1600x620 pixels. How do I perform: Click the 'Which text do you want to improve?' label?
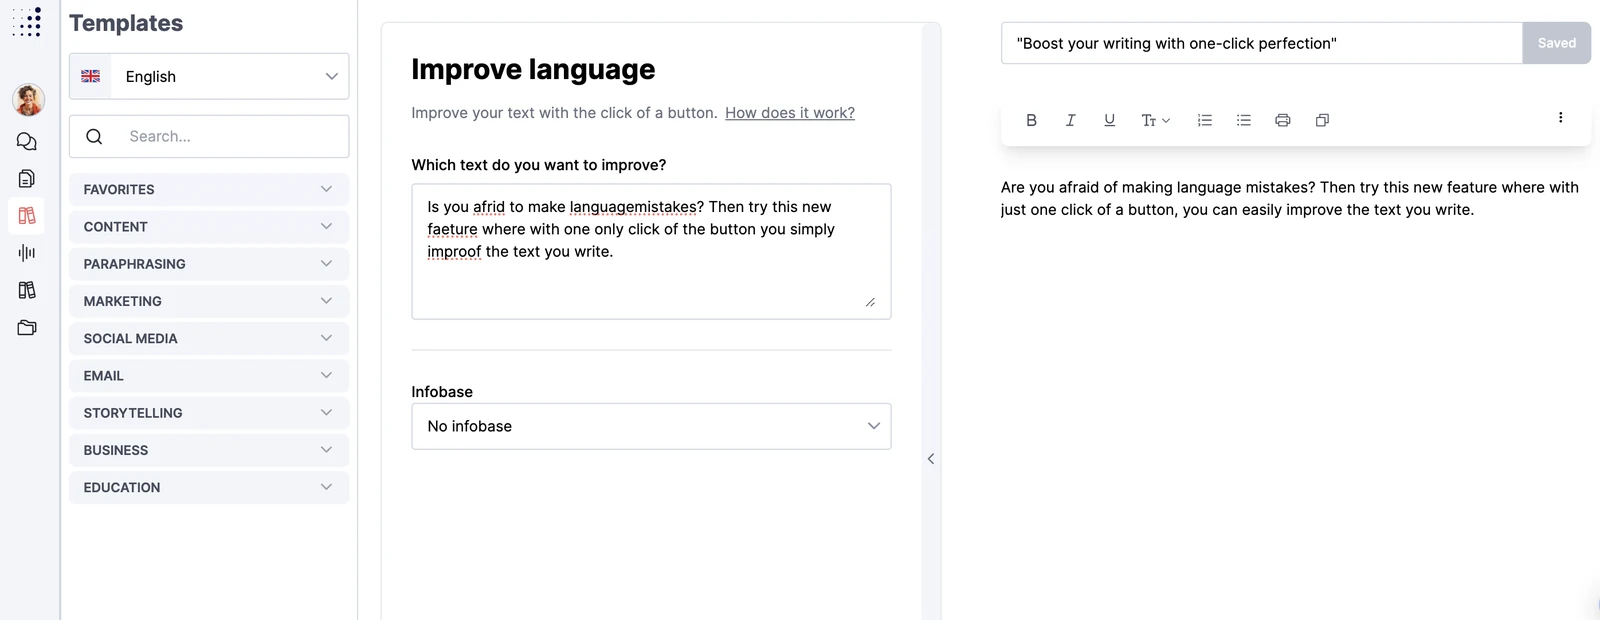pyautogui.click(x=539, y=165)
